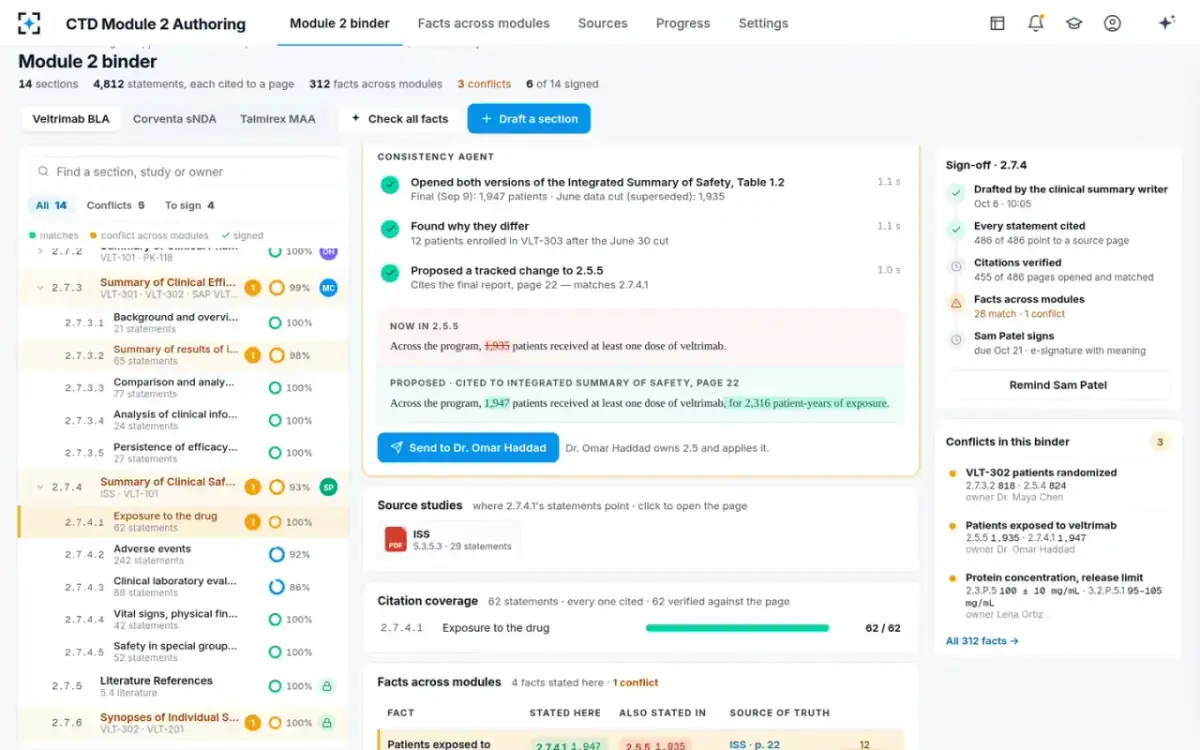1200x750 pixels.
Task: Click the warning triangle by Facts across modules
Action: click(956, 303)
